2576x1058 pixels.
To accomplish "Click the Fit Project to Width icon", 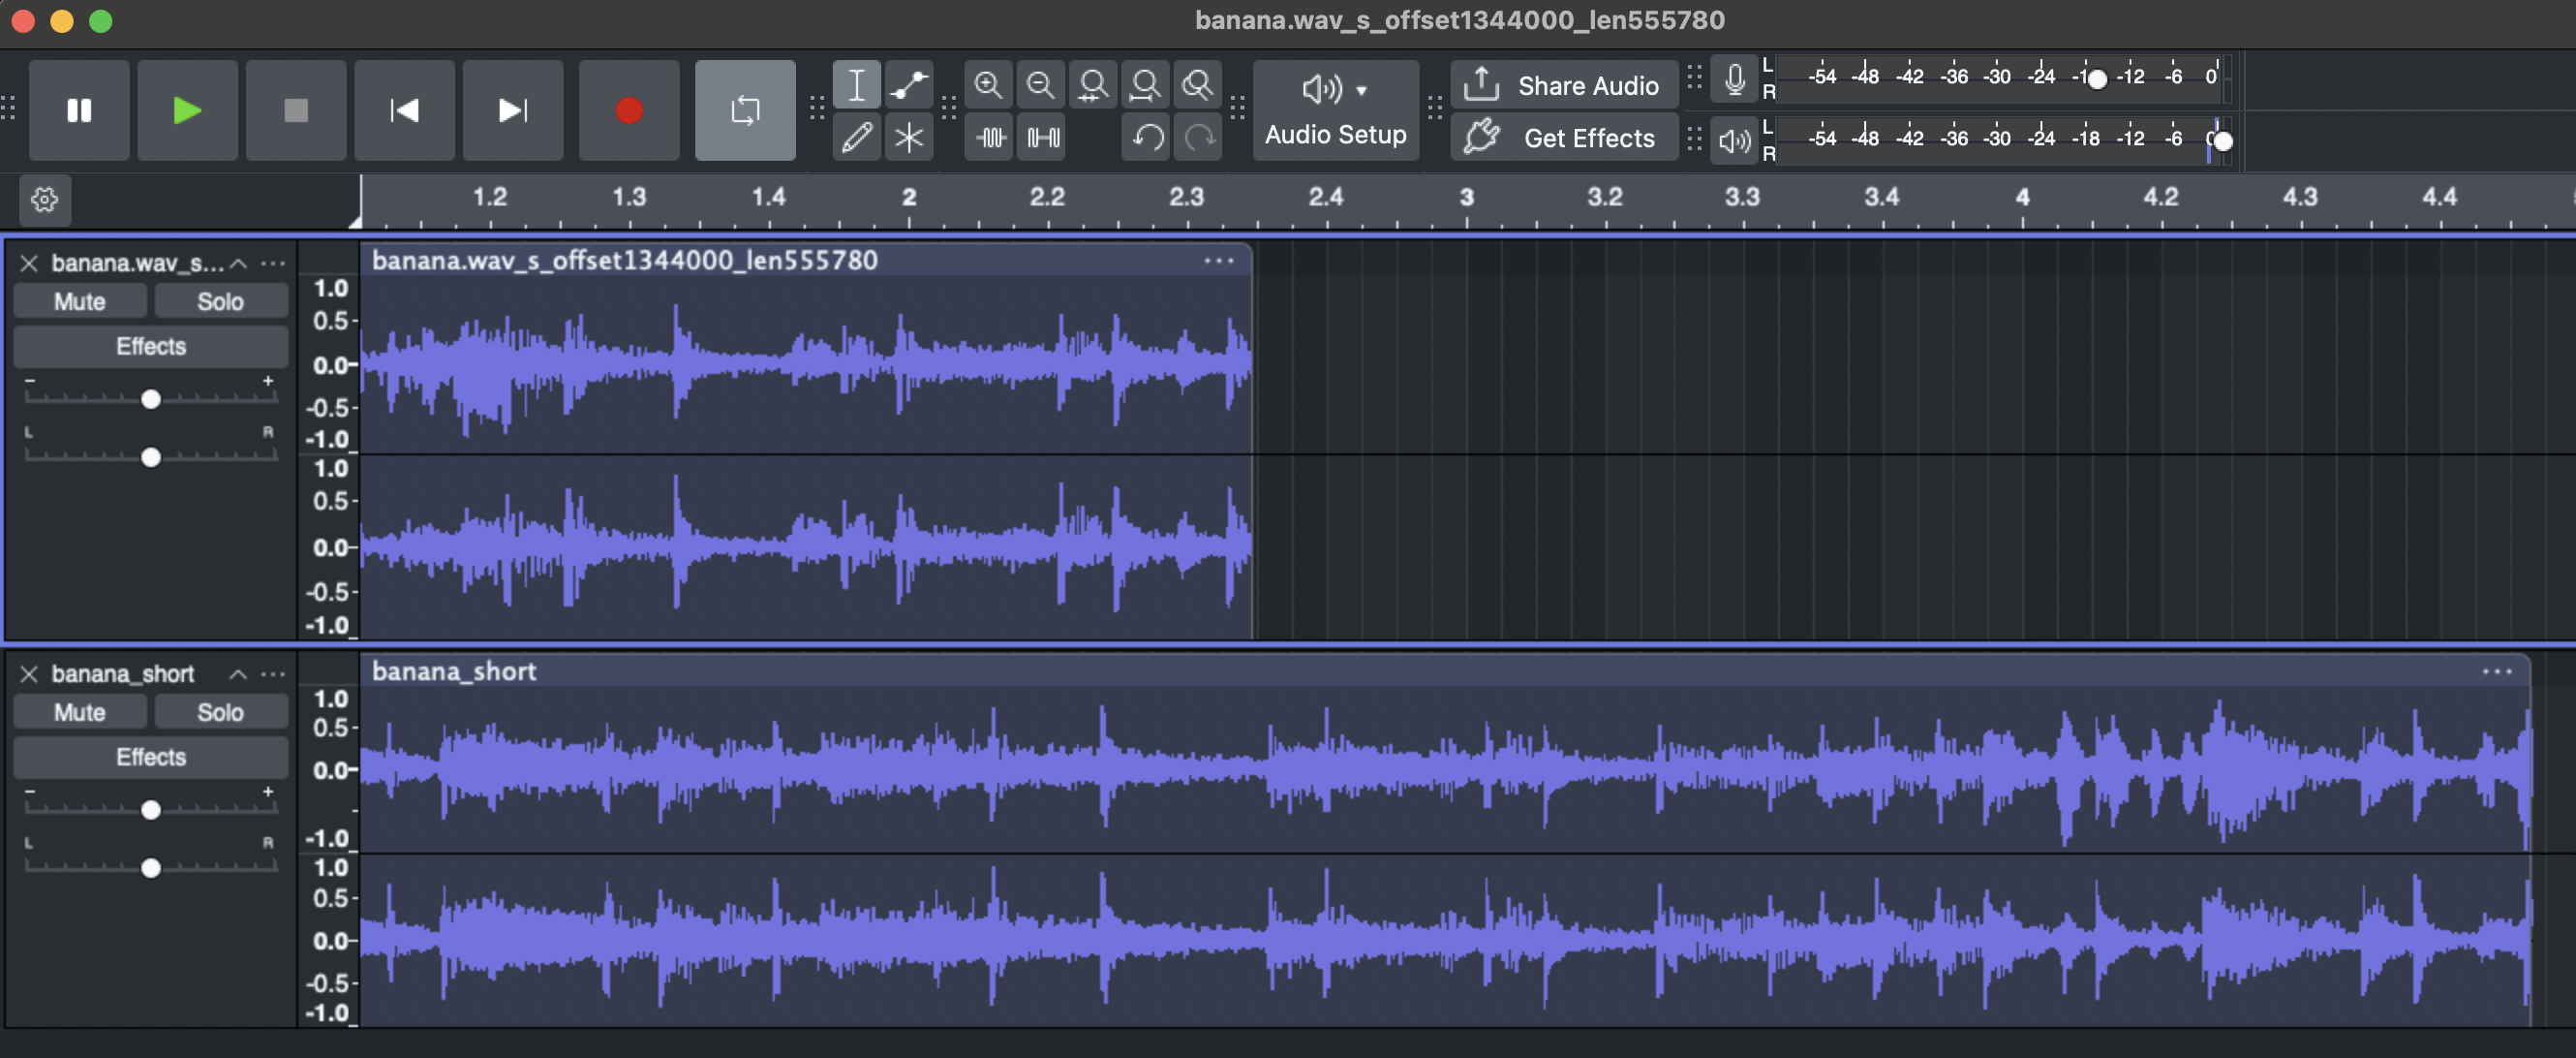I will 1144,85.
